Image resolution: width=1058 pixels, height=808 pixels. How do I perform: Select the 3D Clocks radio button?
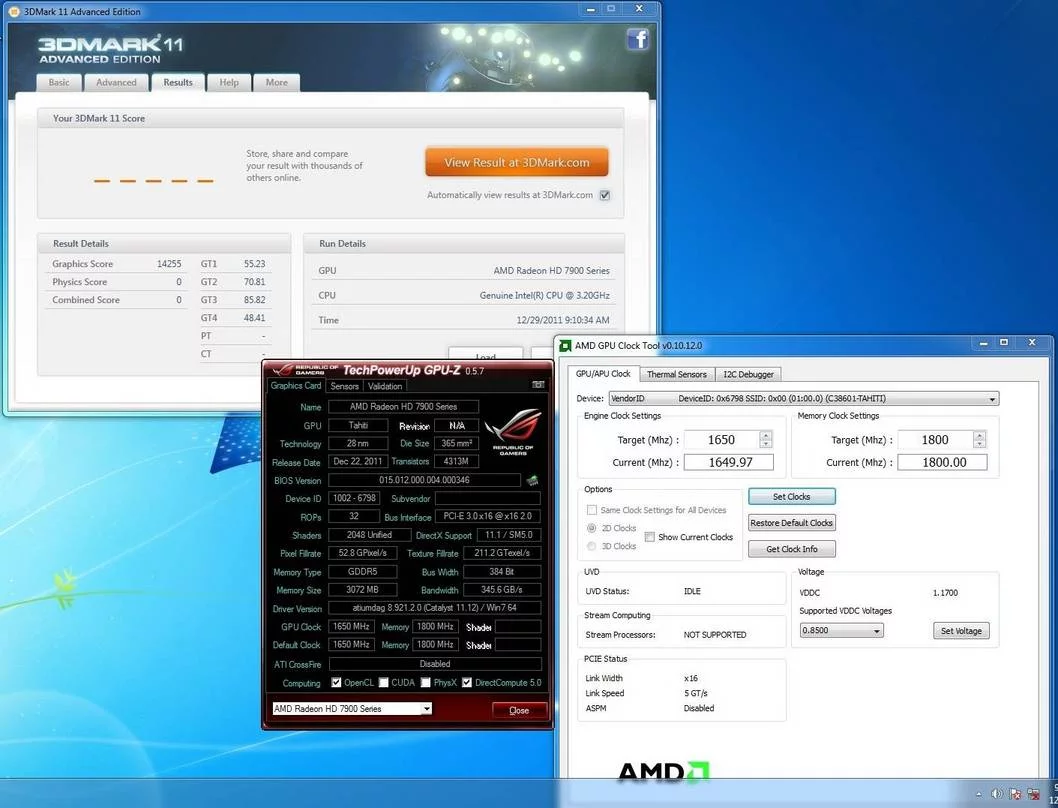coord(590,546)
